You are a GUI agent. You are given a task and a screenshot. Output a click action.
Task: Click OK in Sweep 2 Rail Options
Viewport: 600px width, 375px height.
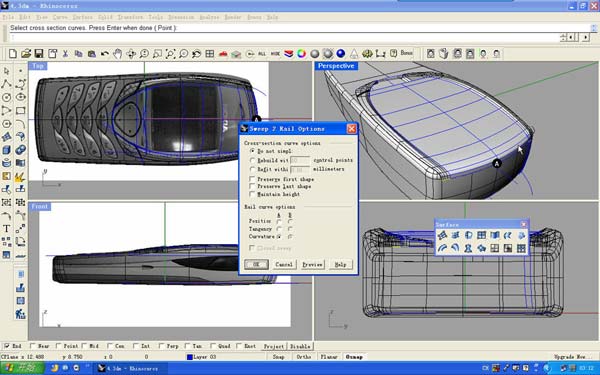(x=256, y=264)
